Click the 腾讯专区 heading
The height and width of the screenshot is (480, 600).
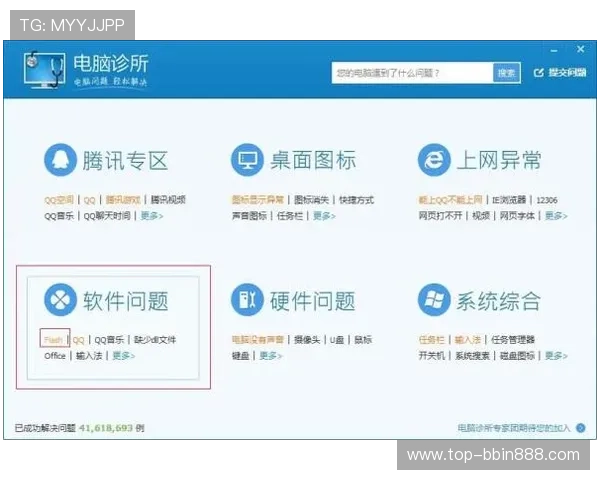(x=125, y=161)
